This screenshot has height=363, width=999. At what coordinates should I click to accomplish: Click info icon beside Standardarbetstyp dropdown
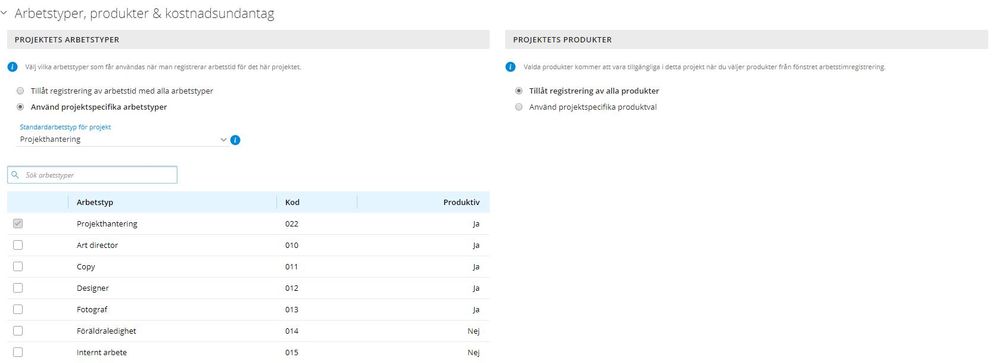pos(235,140)
